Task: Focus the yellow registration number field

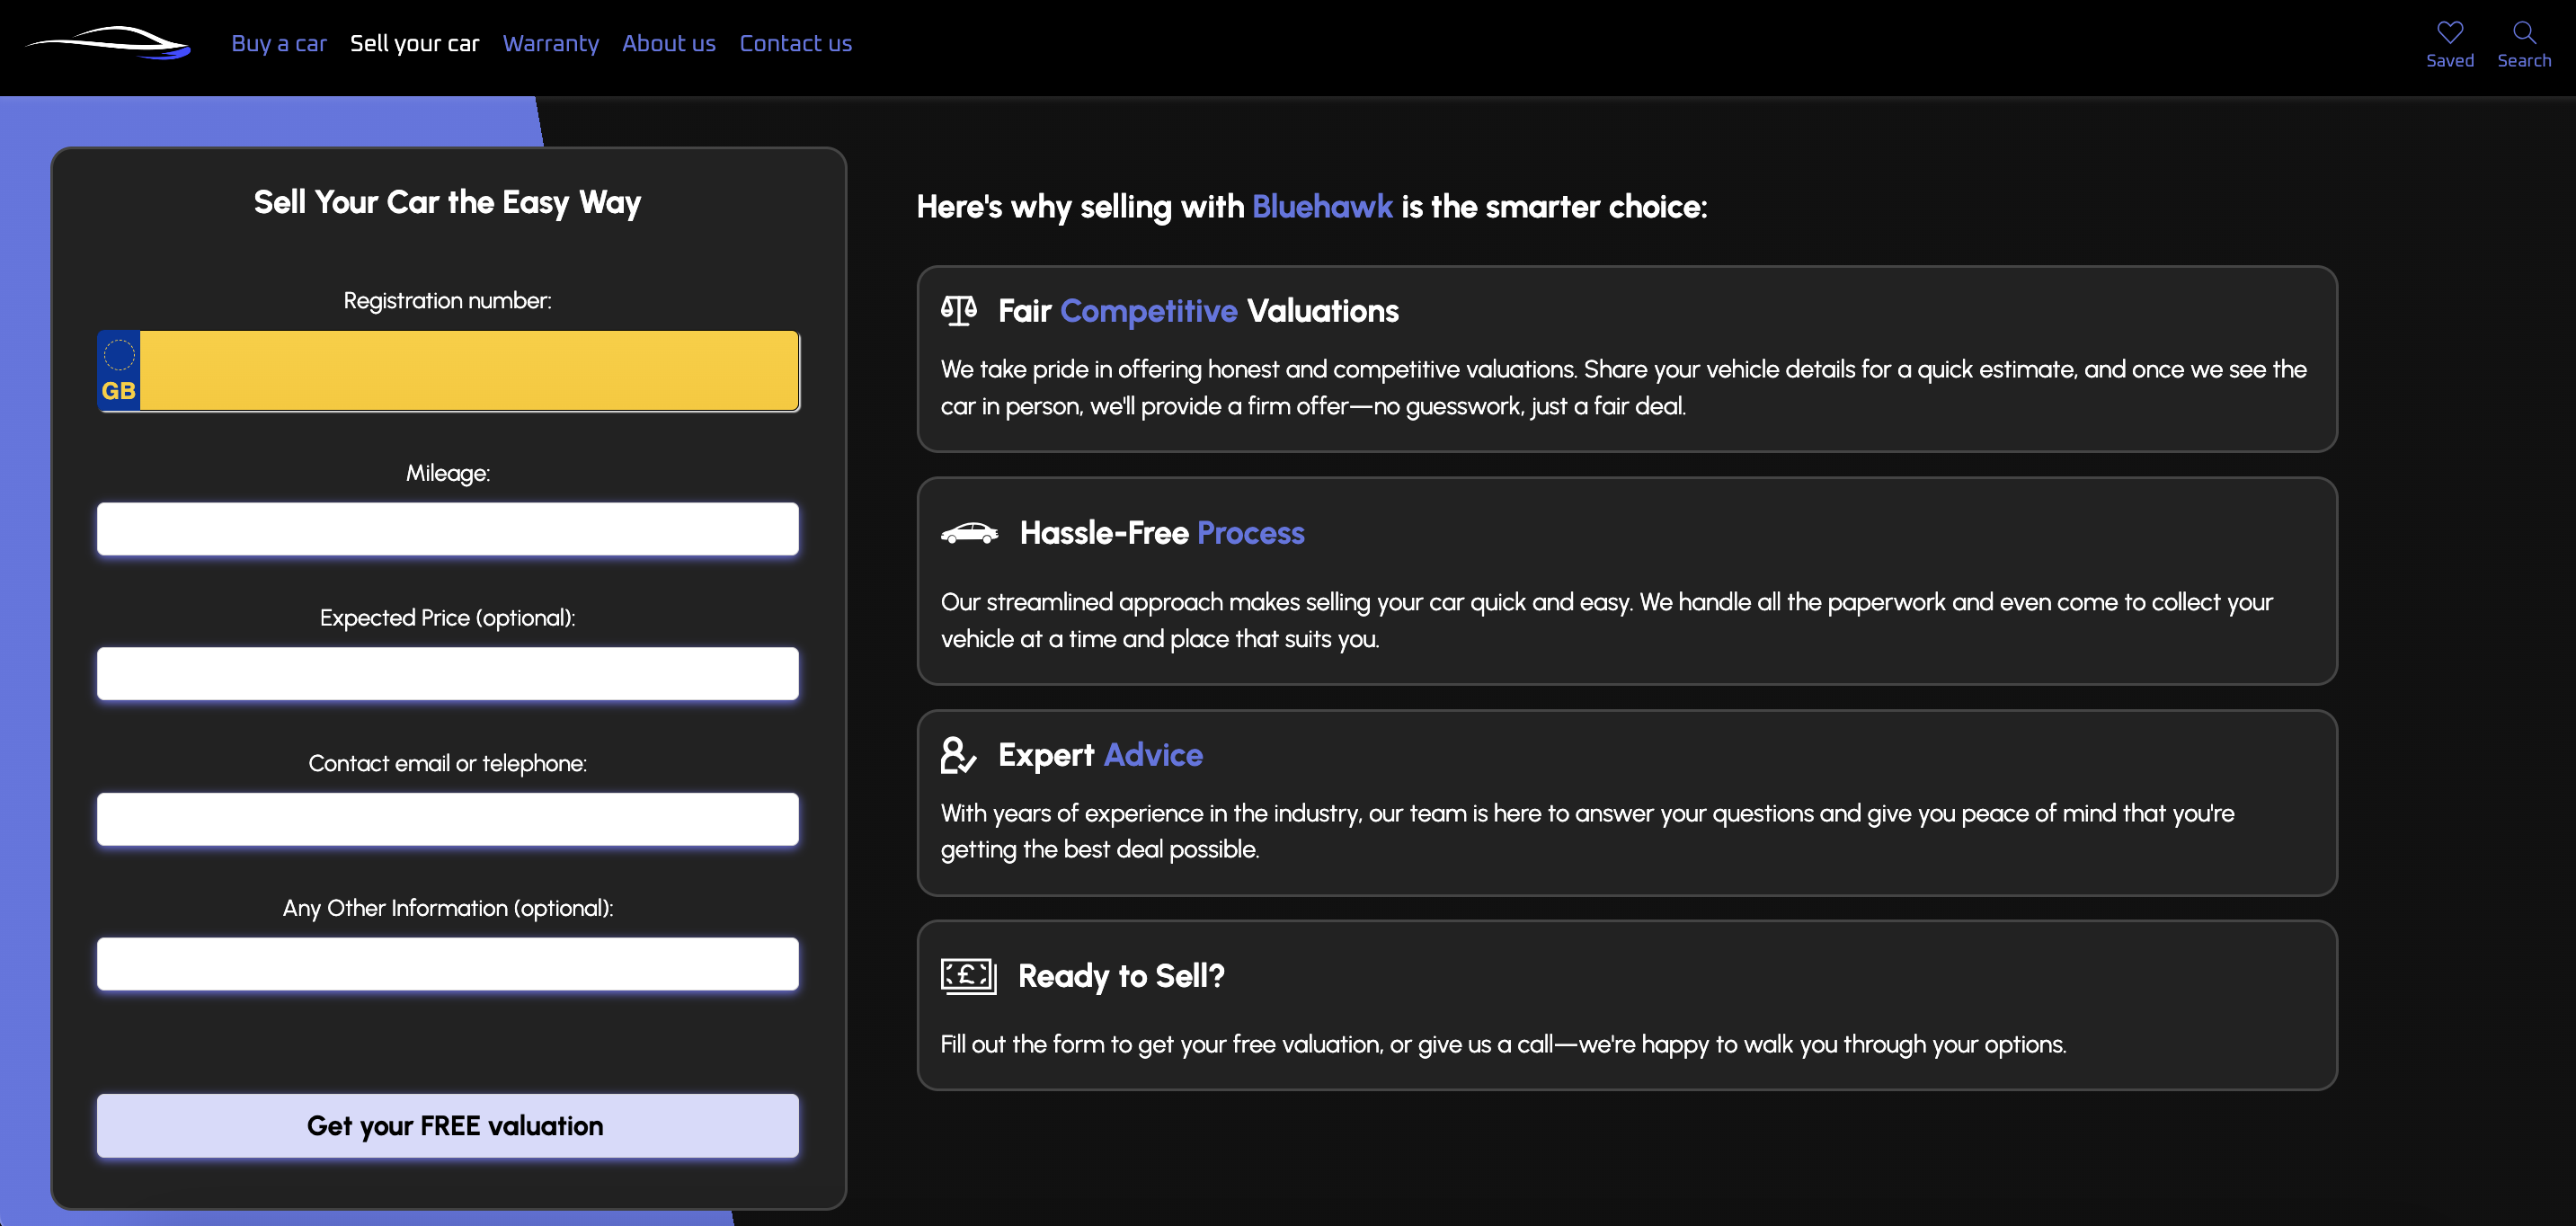Action: pyautogui.click(x=468, y=371)
